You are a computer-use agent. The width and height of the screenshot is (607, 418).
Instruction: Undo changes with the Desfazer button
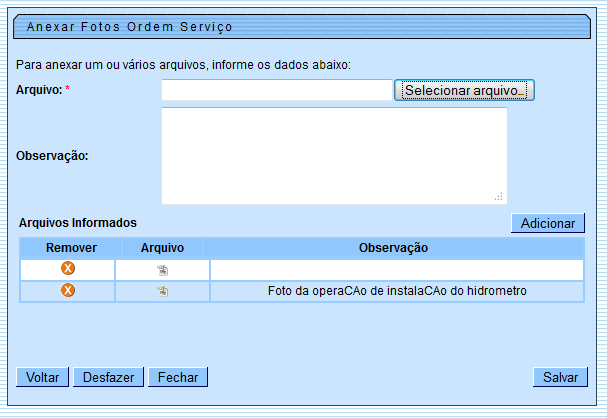click(x=109, y=377)
